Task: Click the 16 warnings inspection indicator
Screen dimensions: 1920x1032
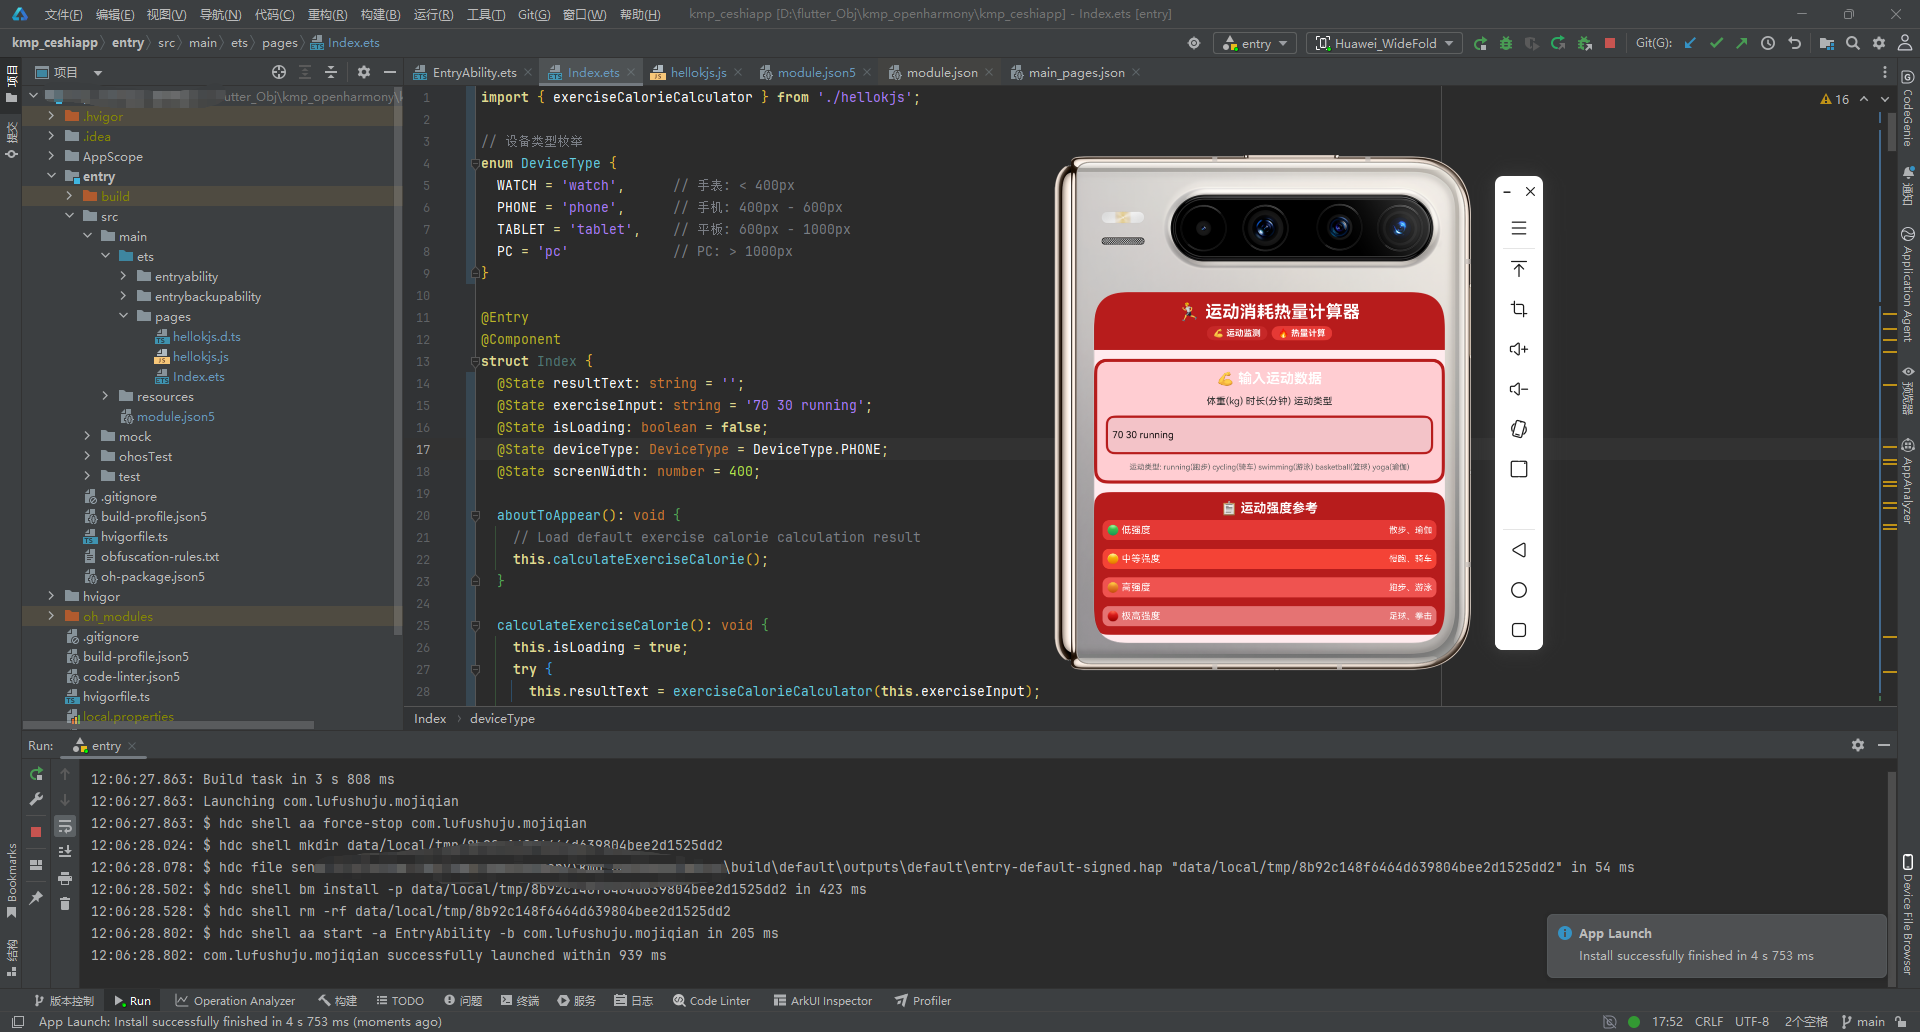Action: coord(1835,99)
